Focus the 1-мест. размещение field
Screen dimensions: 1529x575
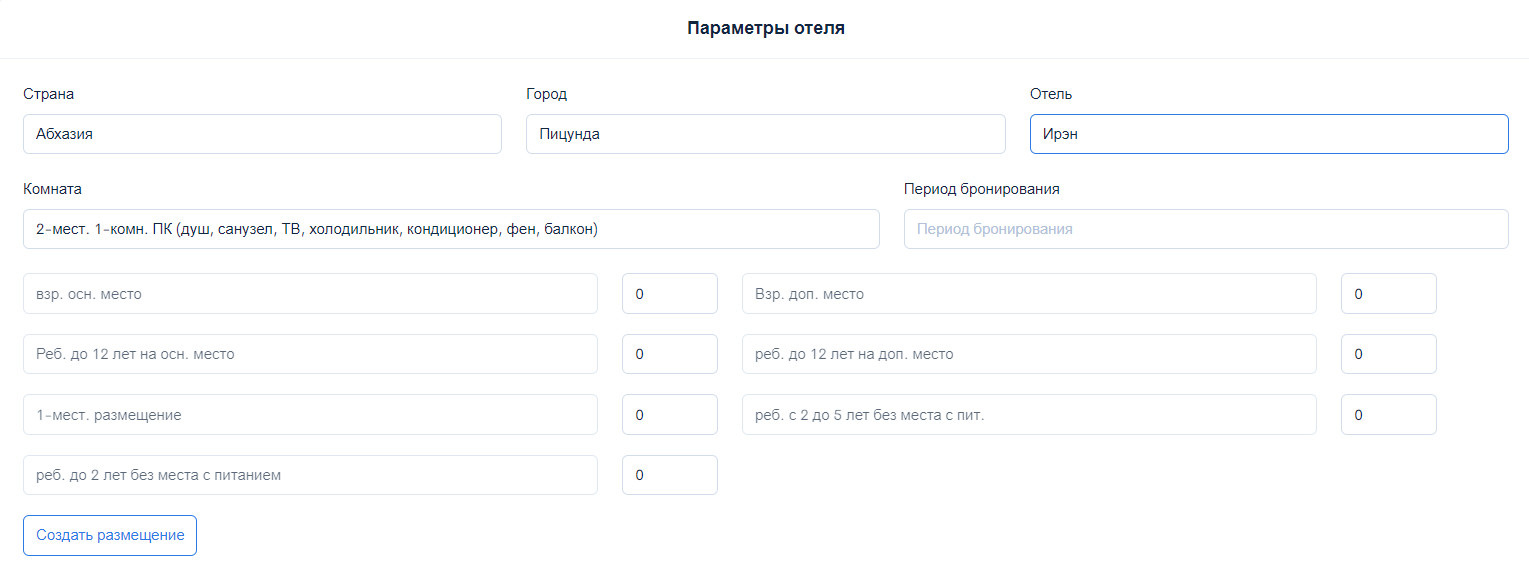(x=310, y=415)
